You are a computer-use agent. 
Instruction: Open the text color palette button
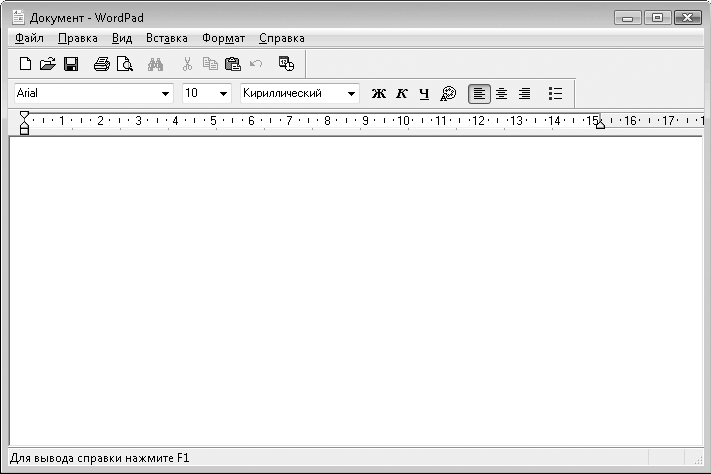click(448, 93)
